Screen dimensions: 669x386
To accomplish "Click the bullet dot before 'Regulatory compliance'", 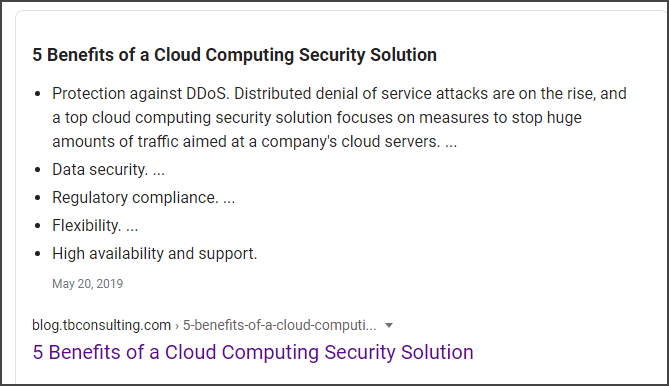I will pyautogui.click(x=38, y=198).
